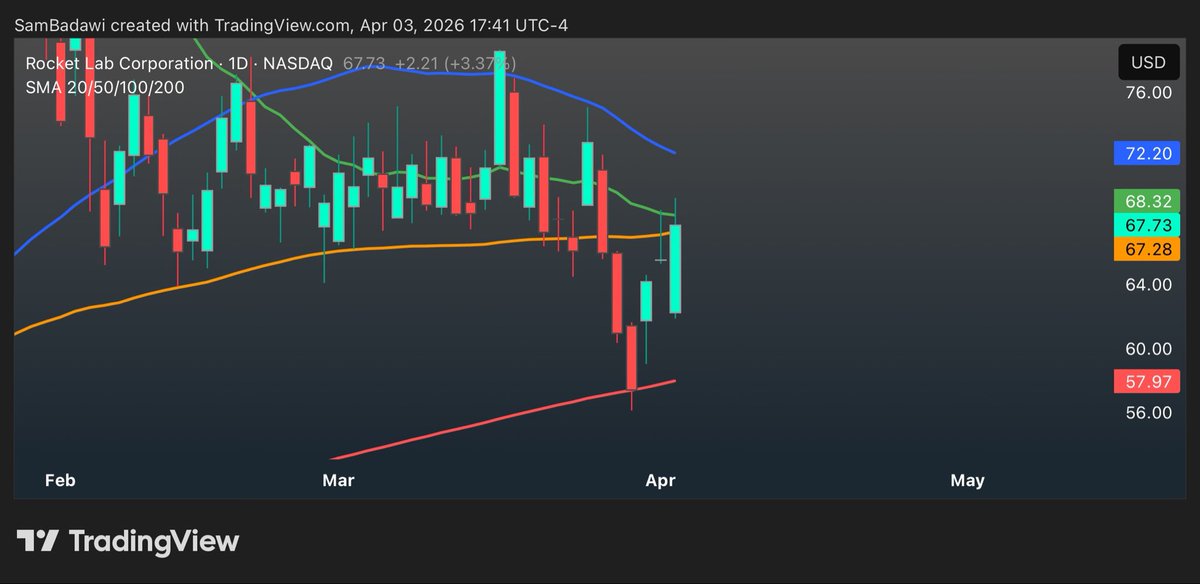Click the TradingView logo icon
The image size is (1200, 584).
pos(38,542)
